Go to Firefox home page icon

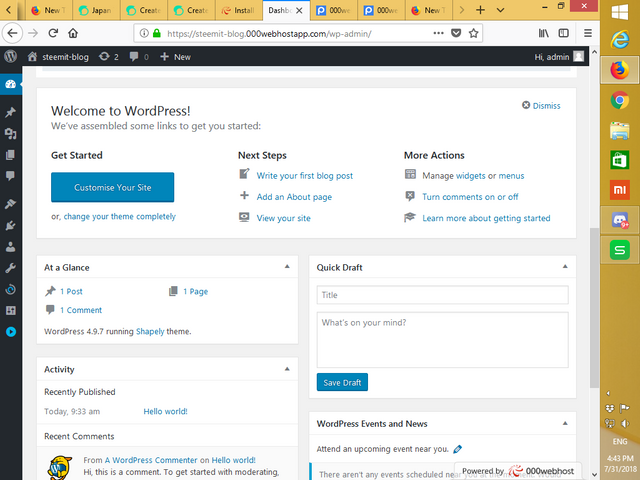73,33
